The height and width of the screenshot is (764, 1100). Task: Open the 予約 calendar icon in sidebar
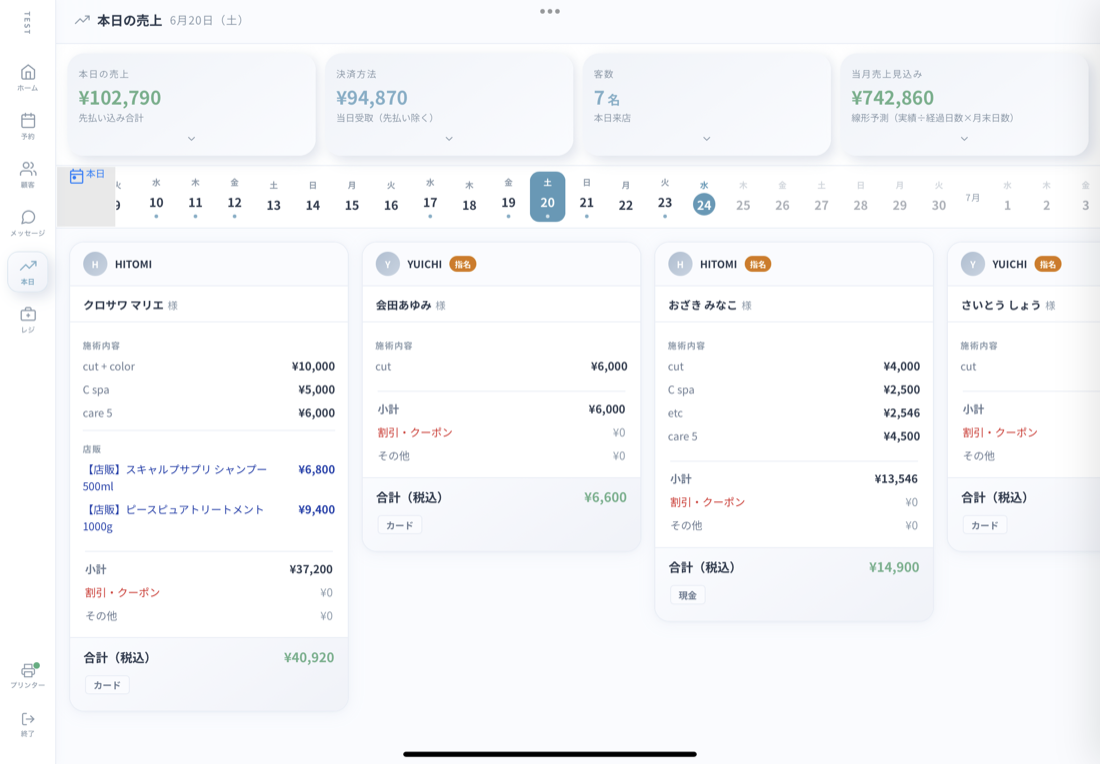click(x=27, y=126)
